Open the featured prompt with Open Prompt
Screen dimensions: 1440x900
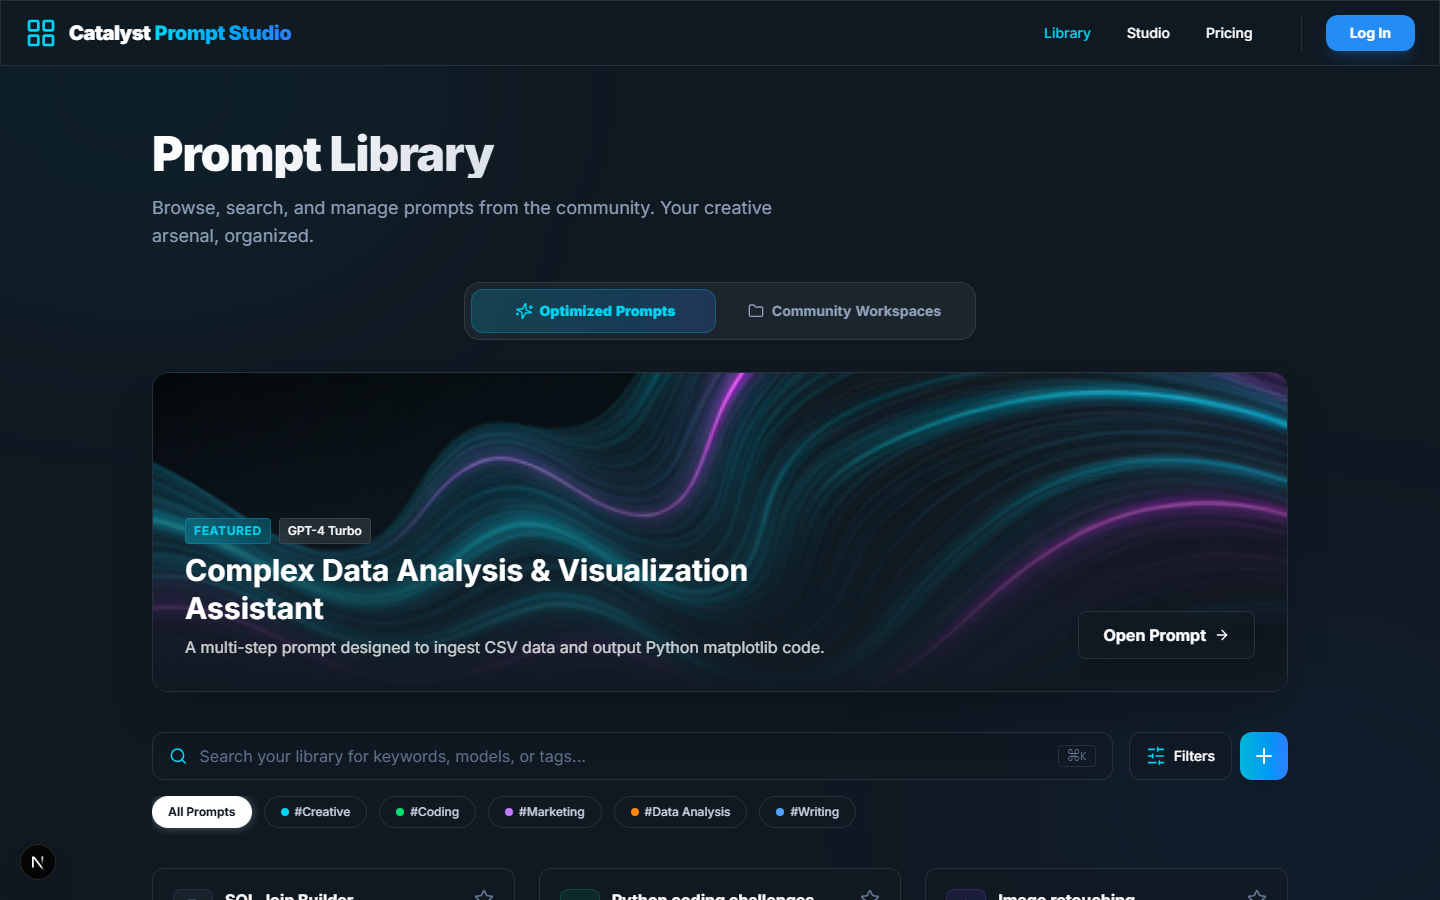click(1166, 635)
